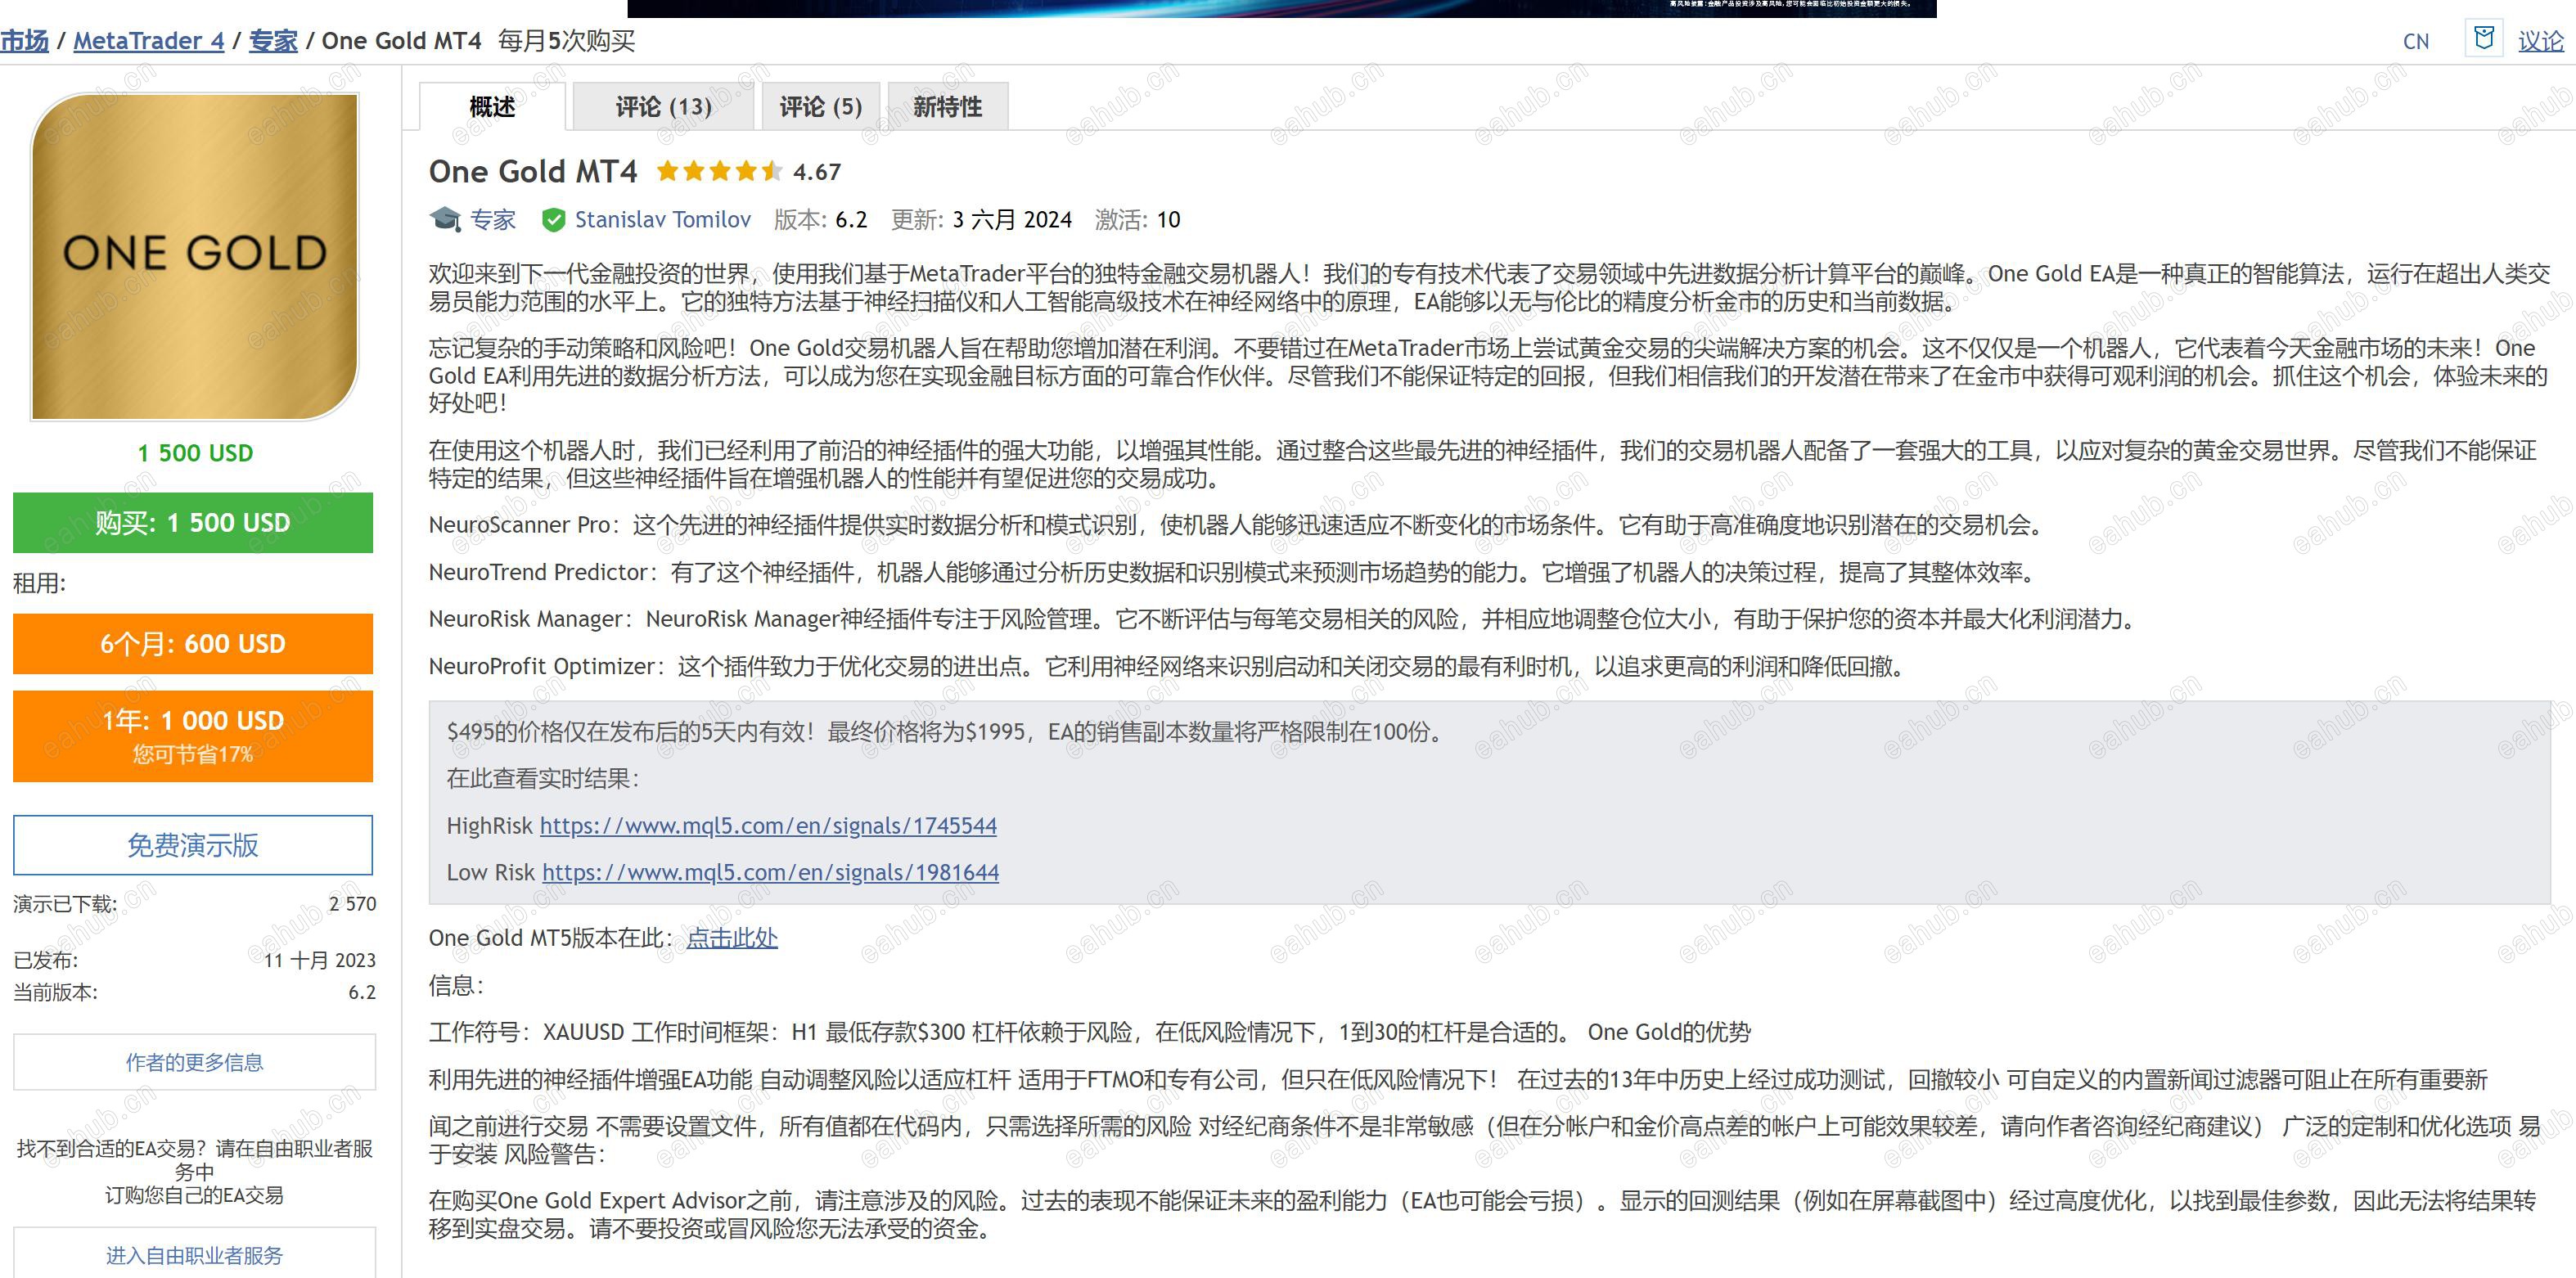Click the 当前版本 value 6.2 in the sidebar
Image resolution: width=2576 pixels, height=1278 pixels.
[362, 992]
